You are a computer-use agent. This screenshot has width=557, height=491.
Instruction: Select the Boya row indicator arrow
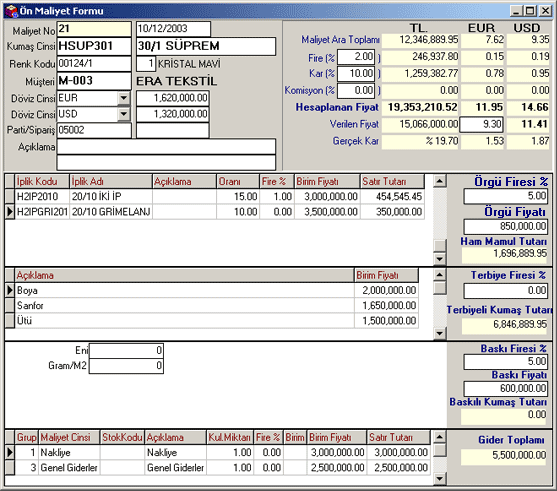click(10, 290)
